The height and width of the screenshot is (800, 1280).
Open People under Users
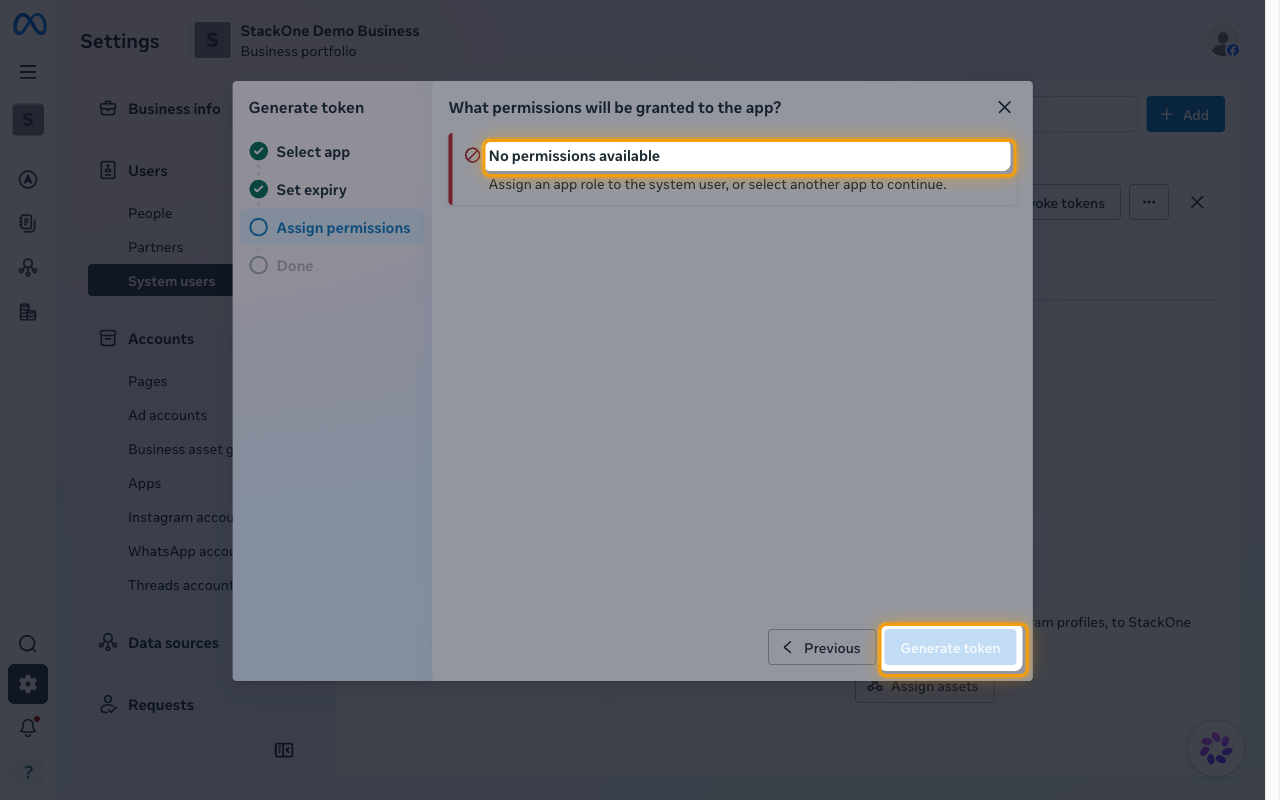(x=150, y=213)
